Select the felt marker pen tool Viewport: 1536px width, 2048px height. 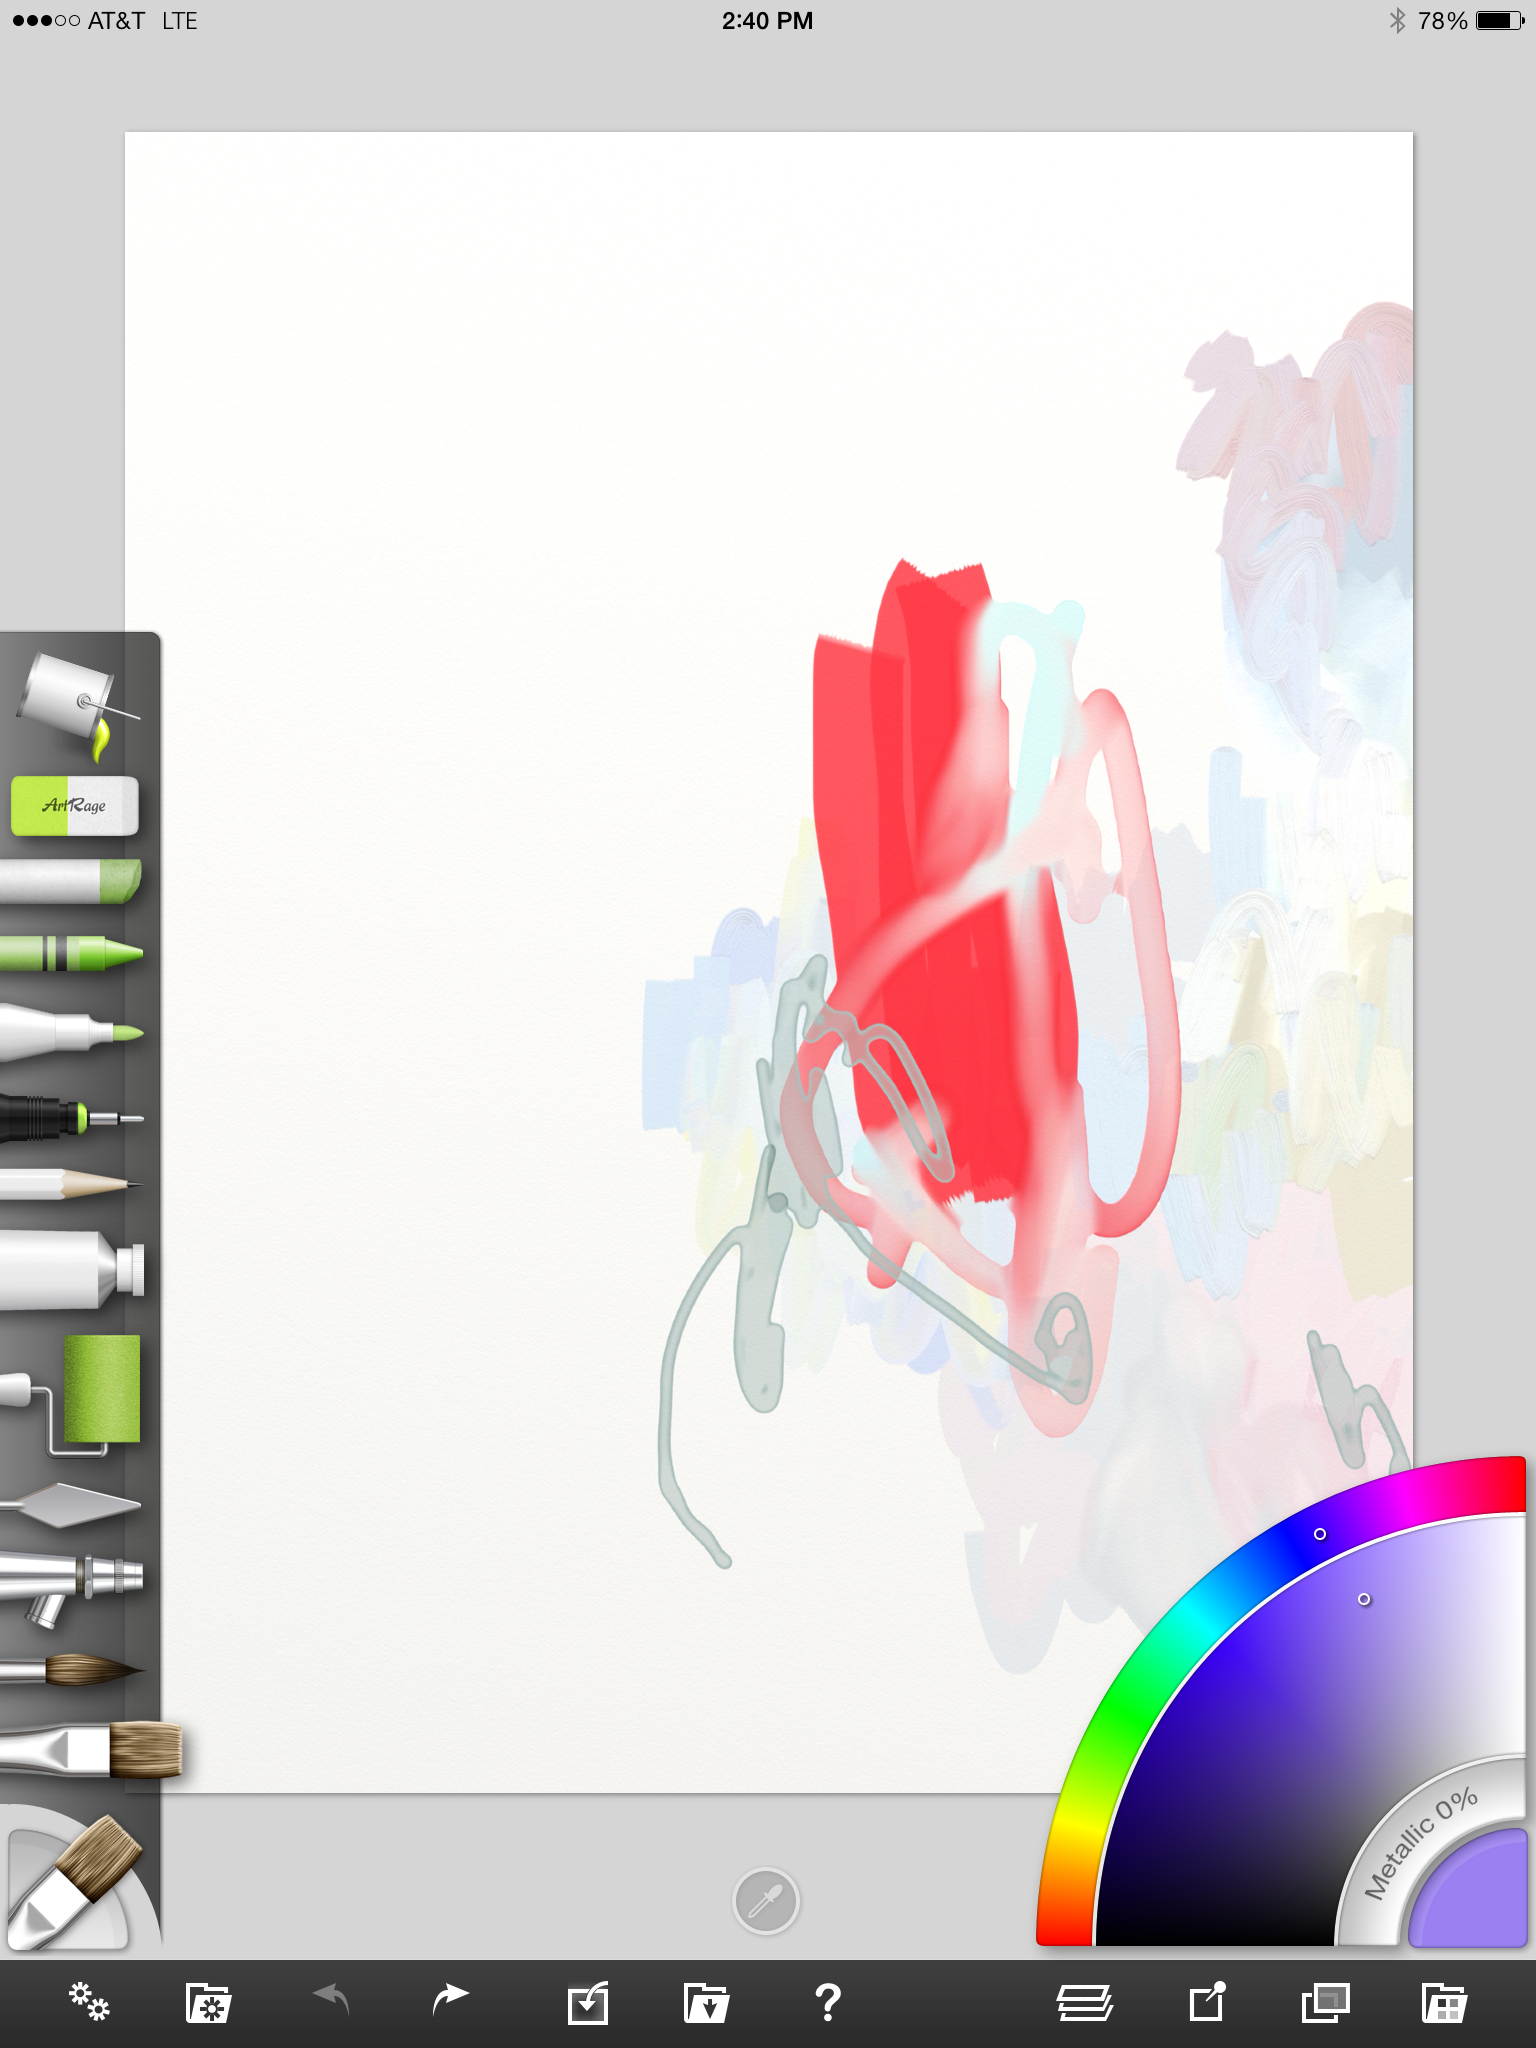pos(70,1032)
